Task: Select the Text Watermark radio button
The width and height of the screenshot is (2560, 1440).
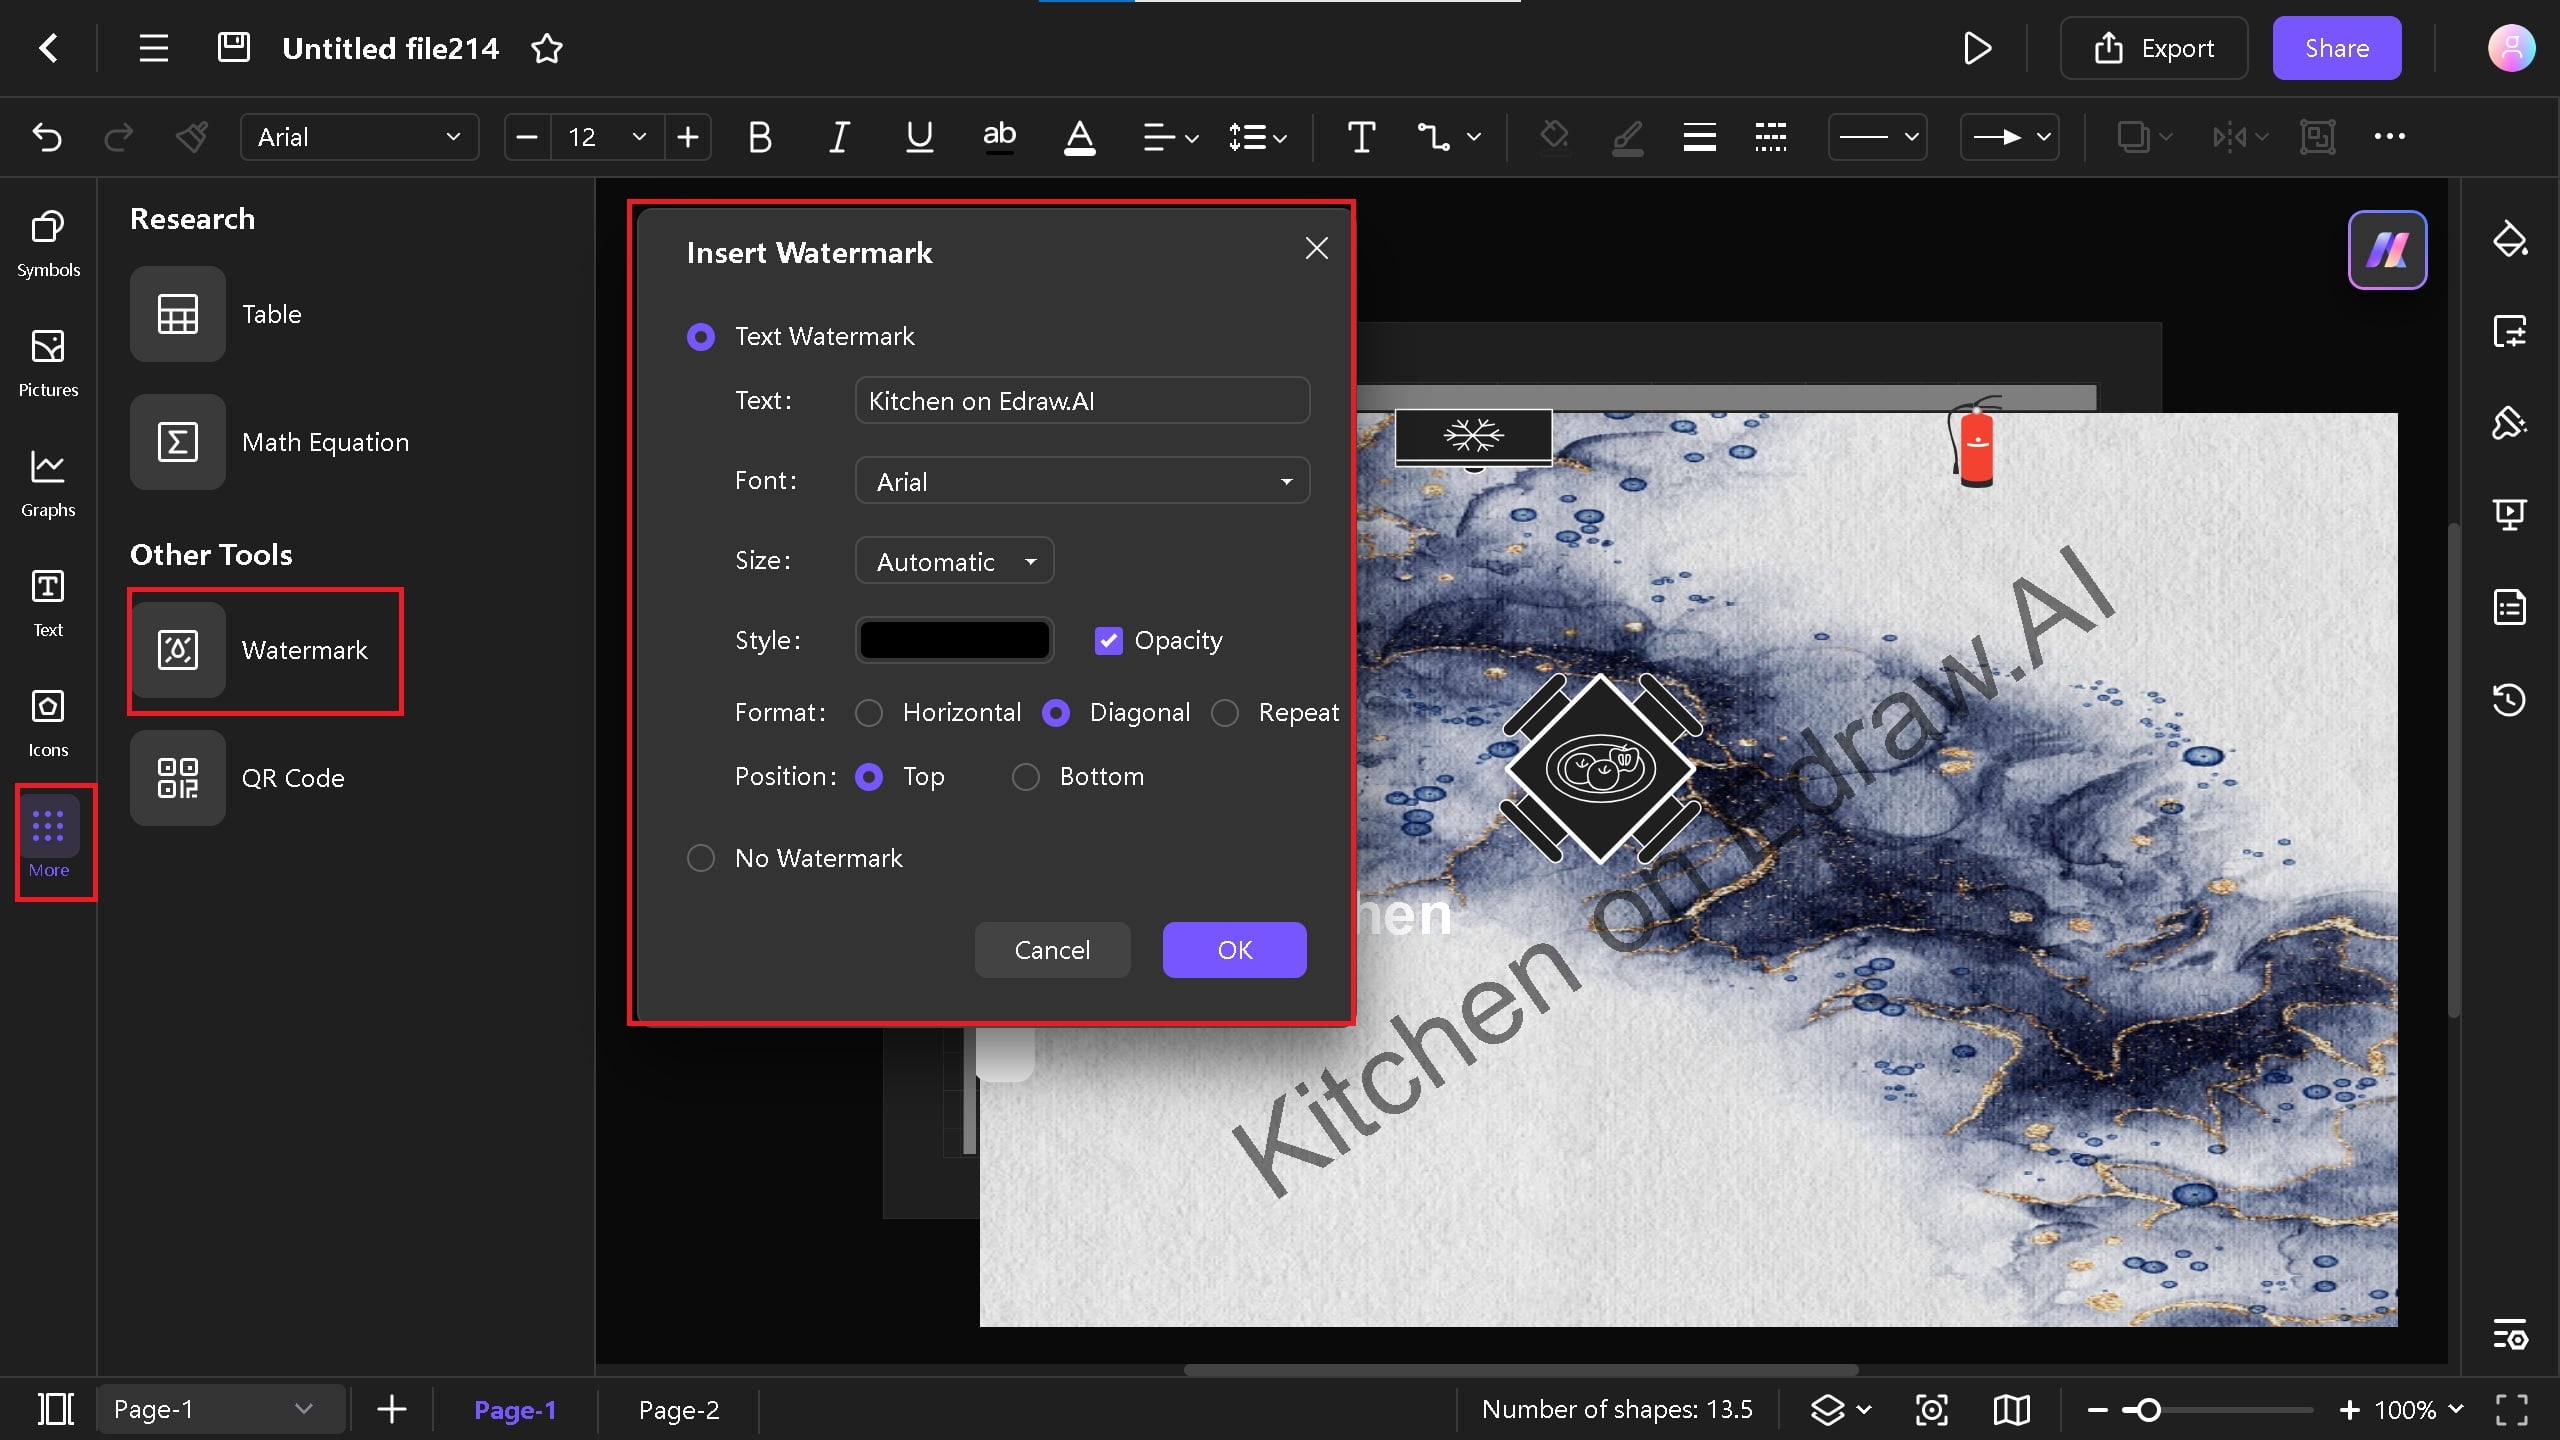Action: 700,337
